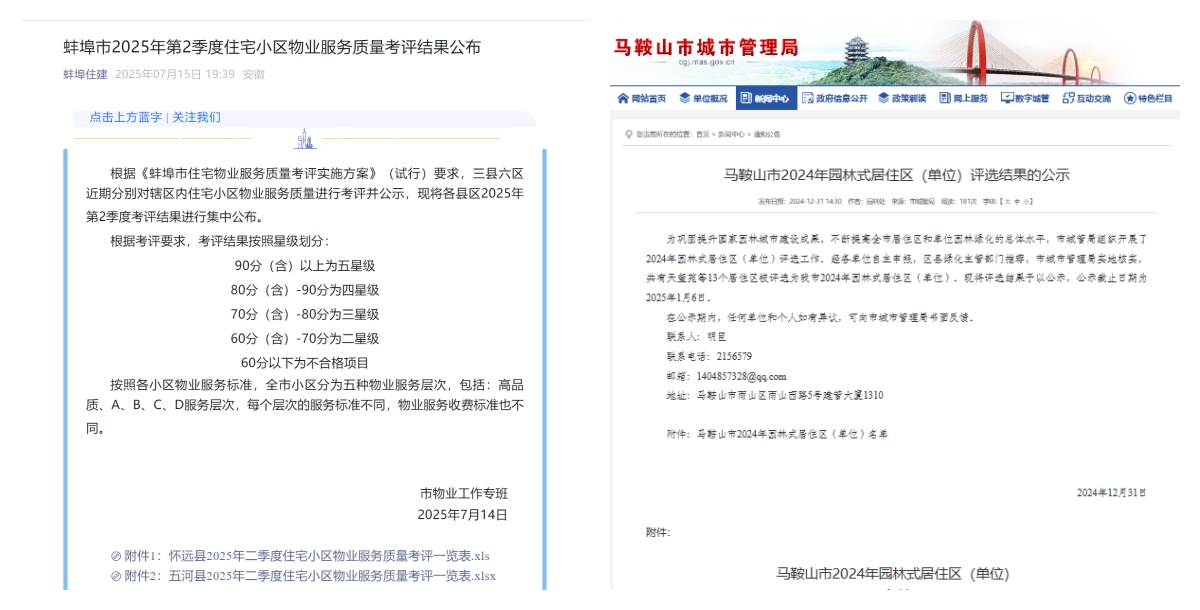Set font size to 小
The height and width of the screenshot is (610, 1200).
(x=1025, y=201)
